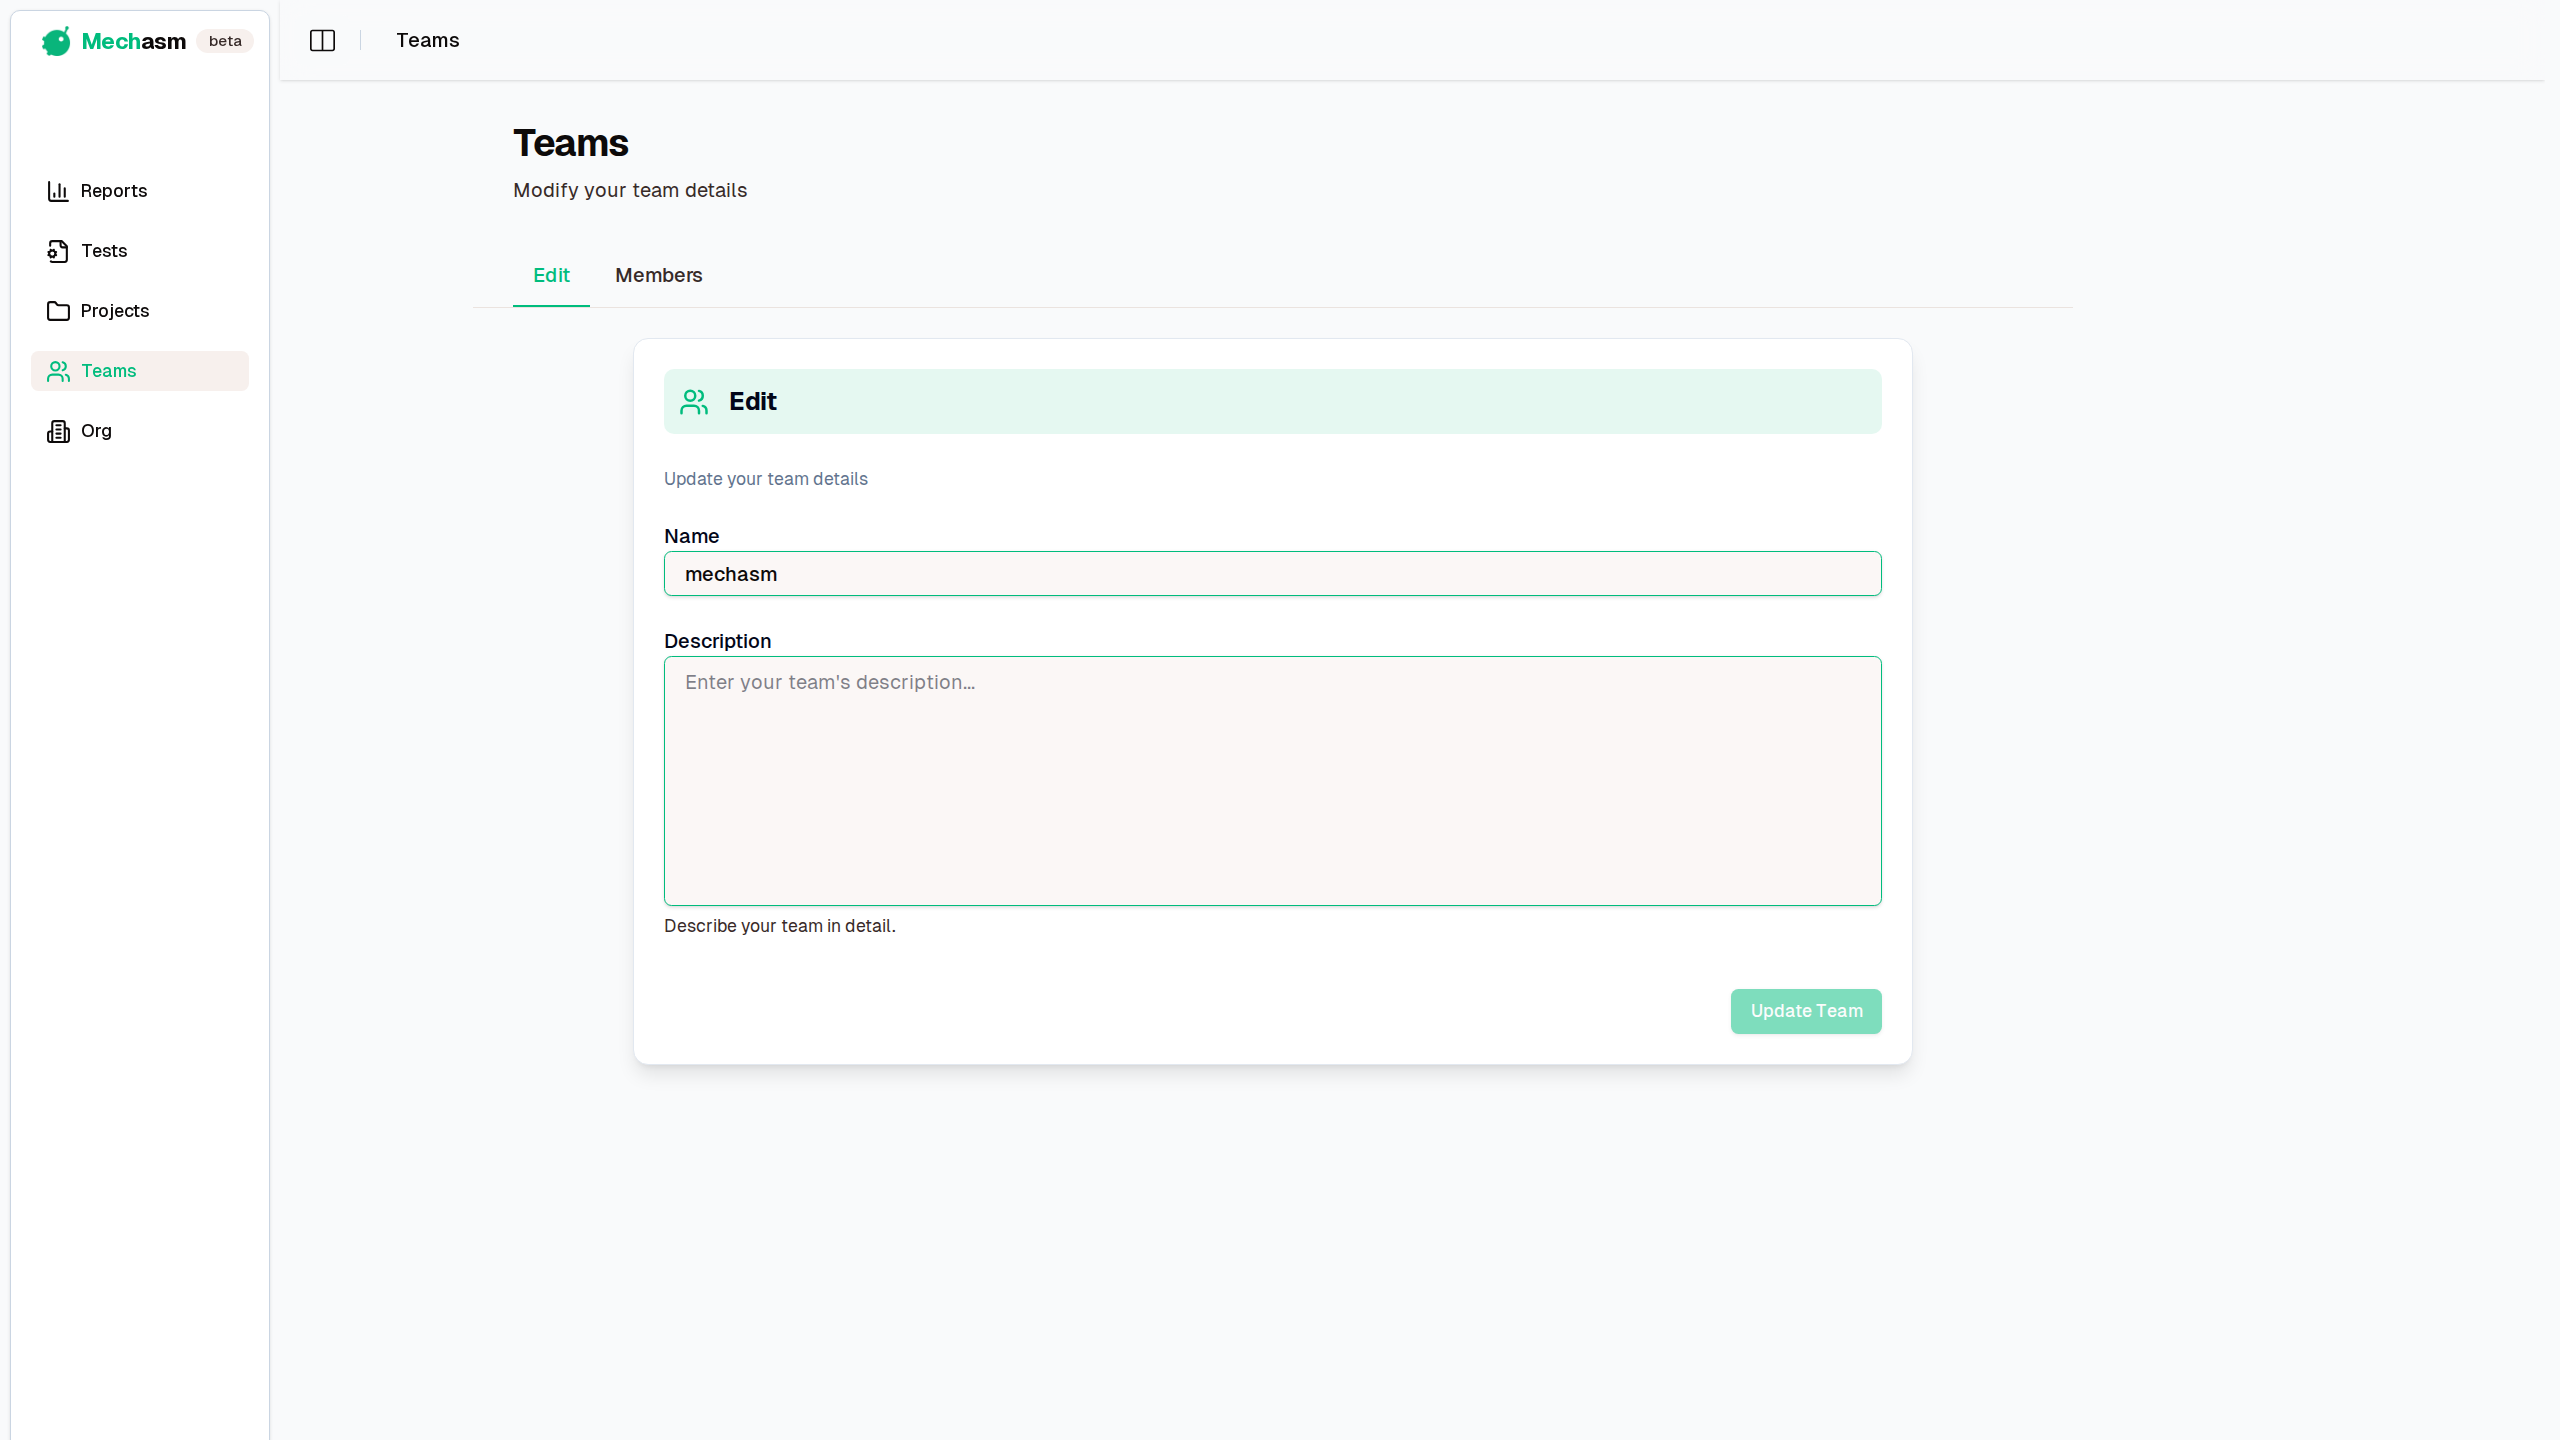Image resolution: width=2560 pixels, height=1440 pixels.
Task: Select the Edit tab
Action: (551, 275)
